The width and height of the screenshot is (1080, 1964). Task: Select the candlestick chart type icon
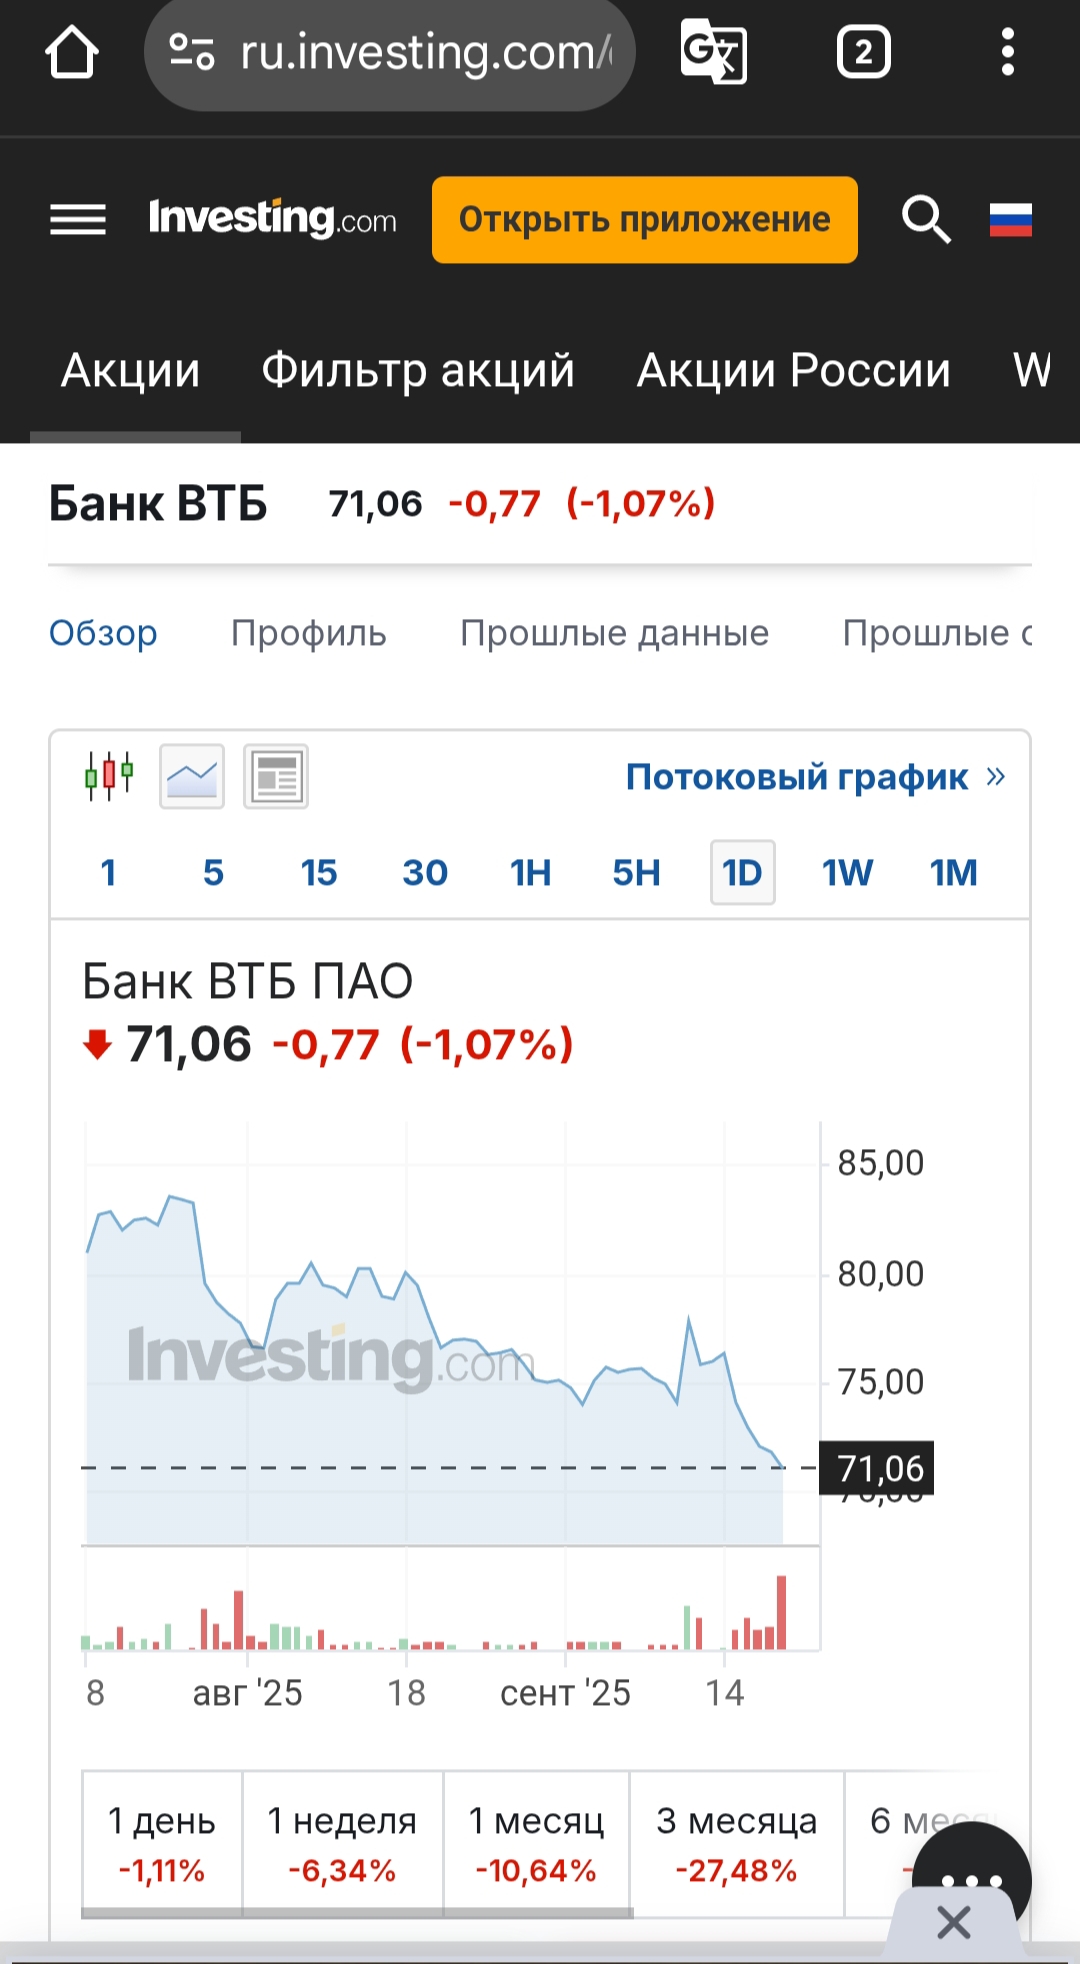(x=109, y=776)
